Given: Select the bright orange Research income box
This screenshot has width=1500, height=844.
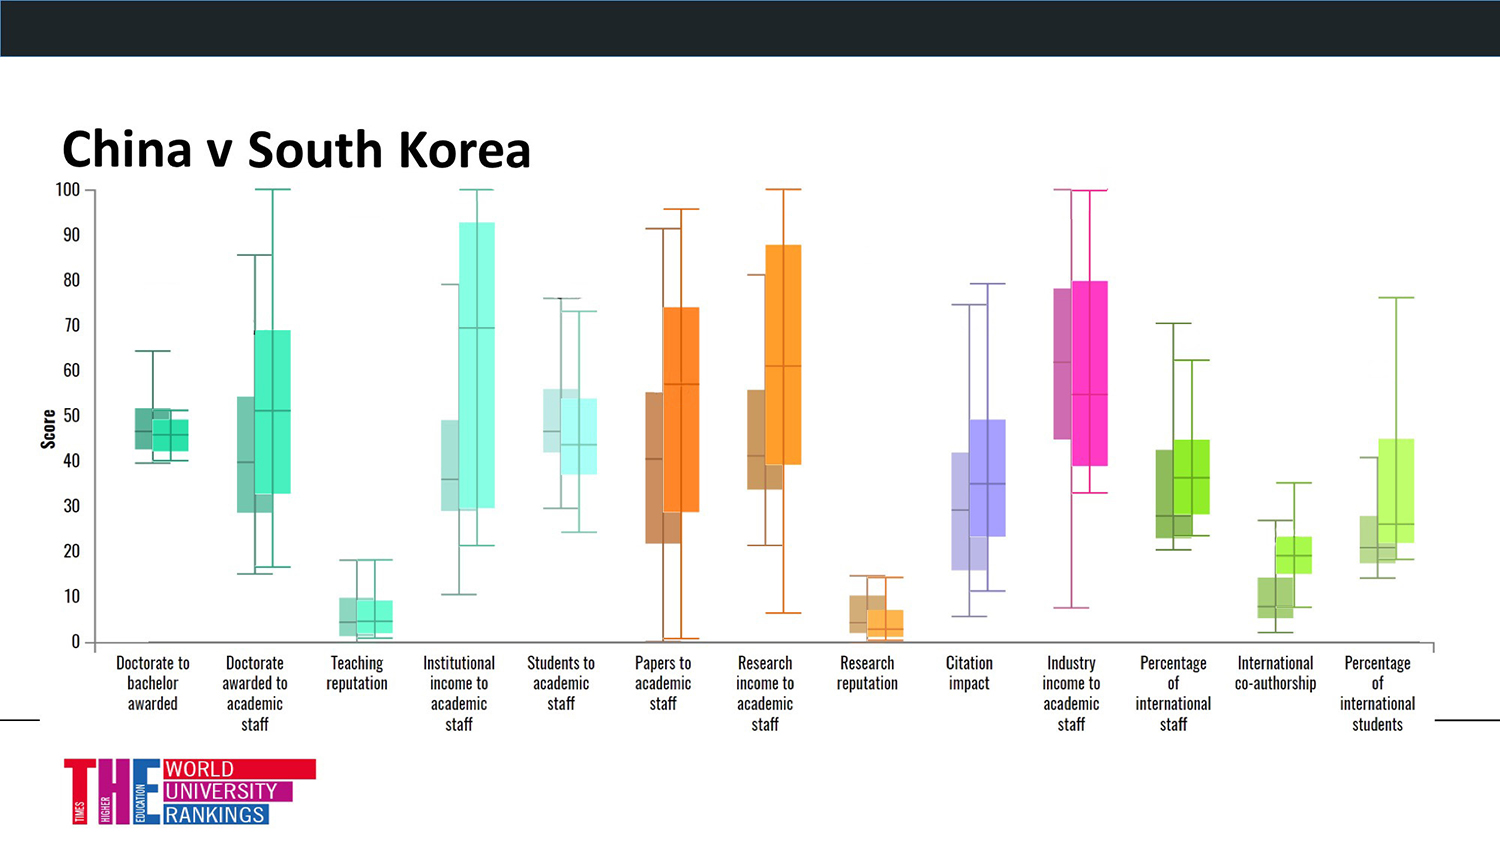Looking at the screenshot, I should click(x=783, y=354).
